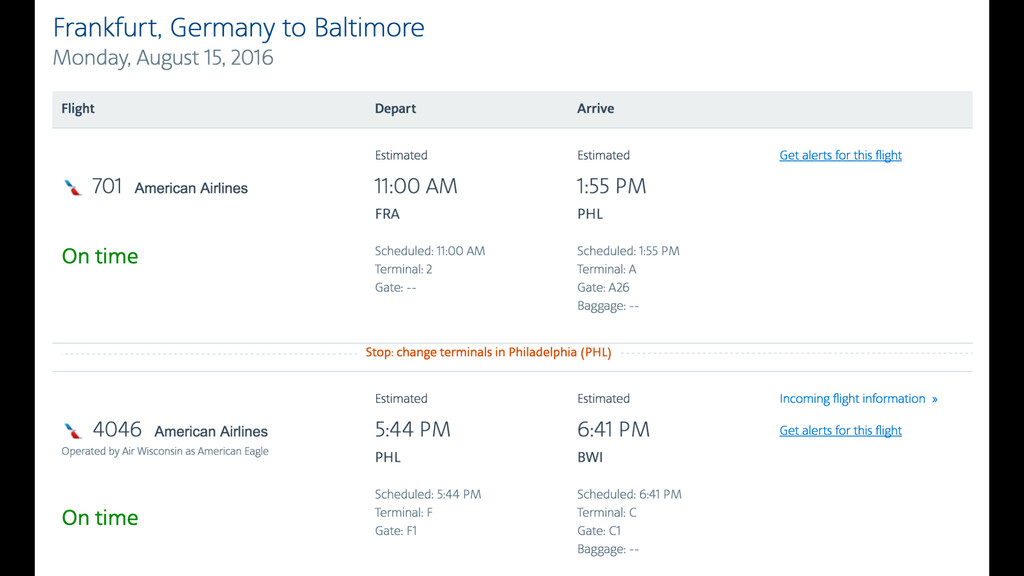
Task: Open Get alerts link for flight 4046
Action: pyautogui.click(x=840, y=430)
